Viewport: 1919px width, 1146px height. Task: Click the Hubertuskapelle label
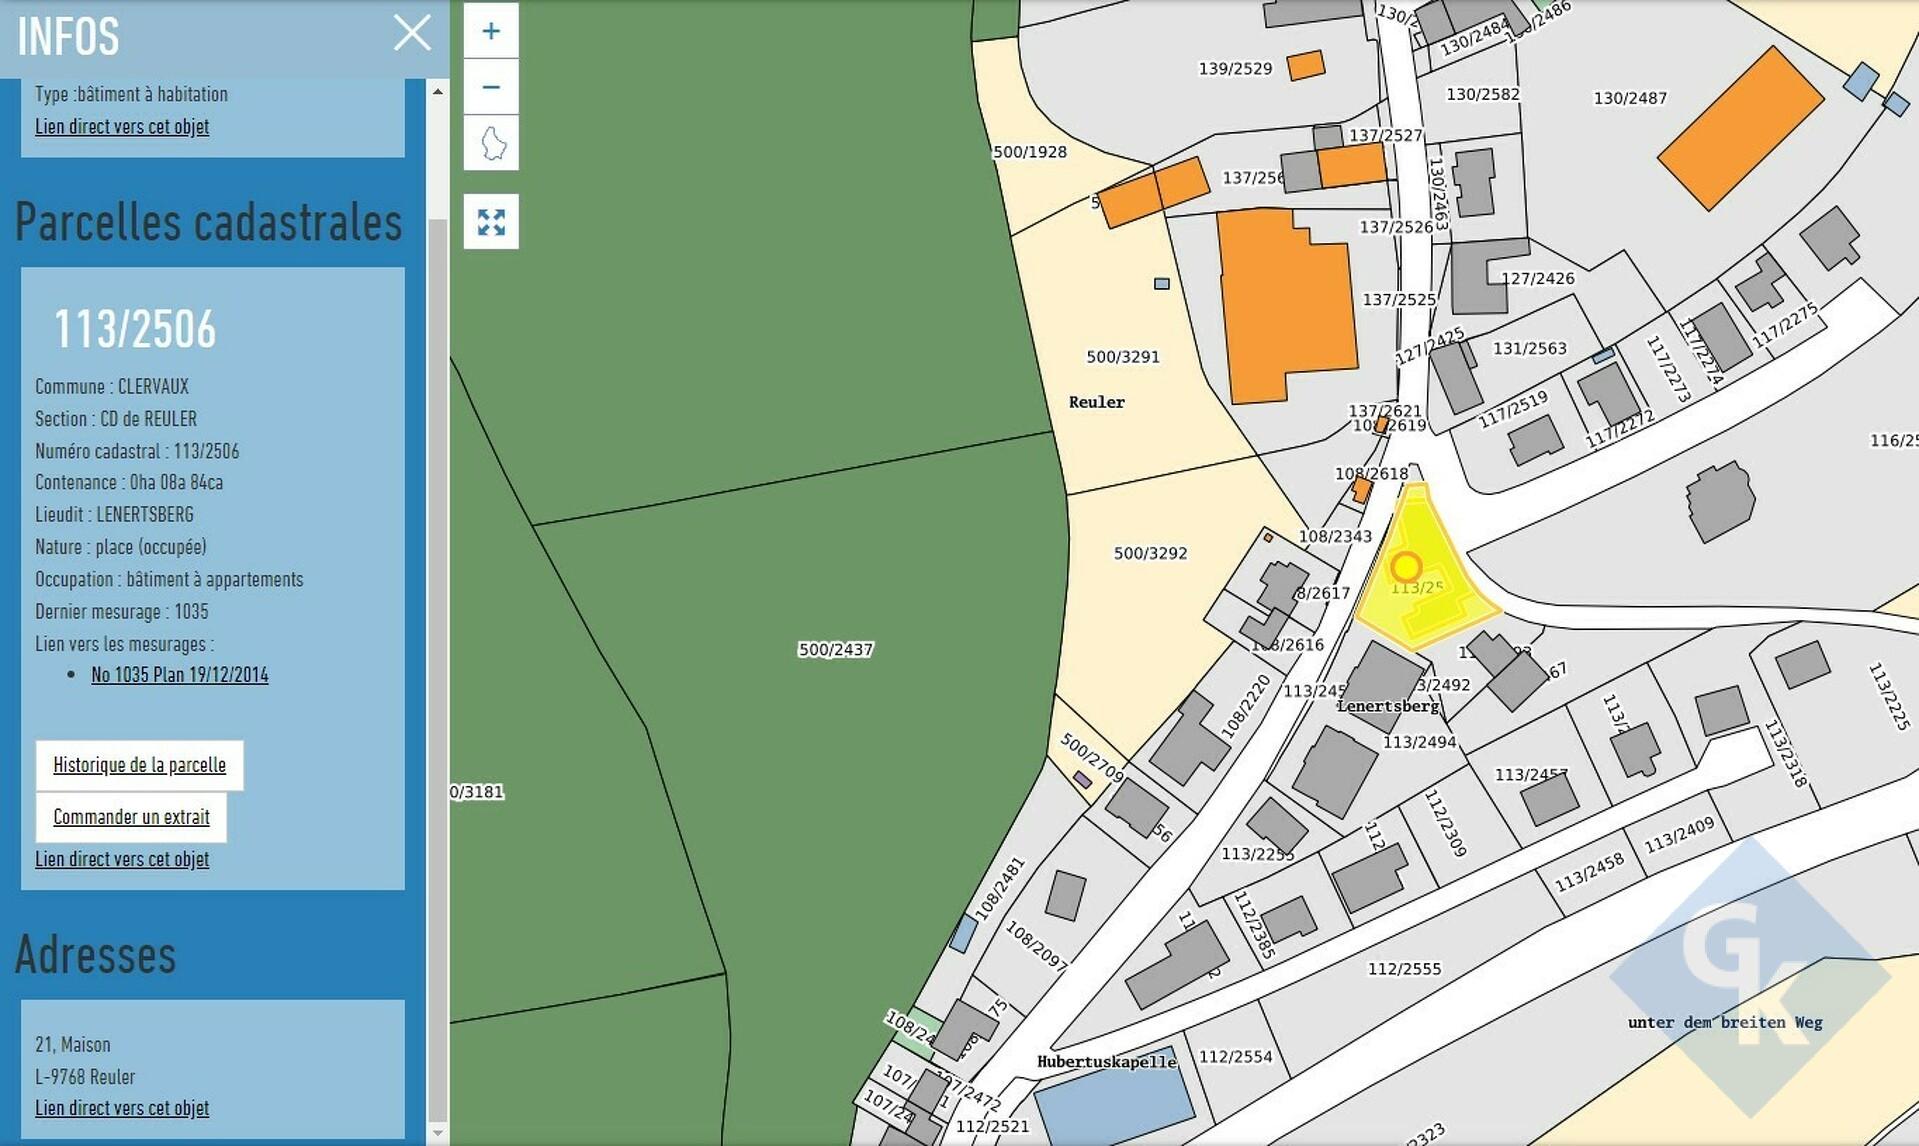click(x=1106, y=1062)
